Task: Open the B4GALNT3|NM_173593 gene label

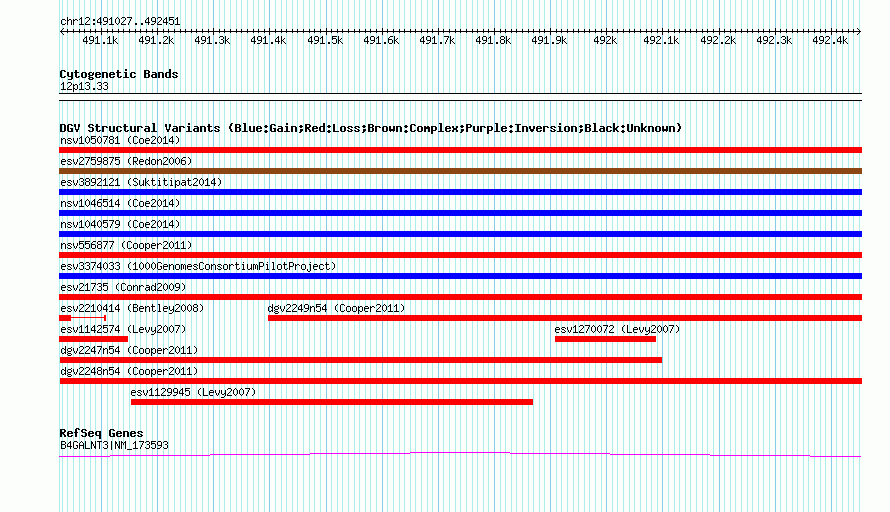Action: click(x=114, y=446)
